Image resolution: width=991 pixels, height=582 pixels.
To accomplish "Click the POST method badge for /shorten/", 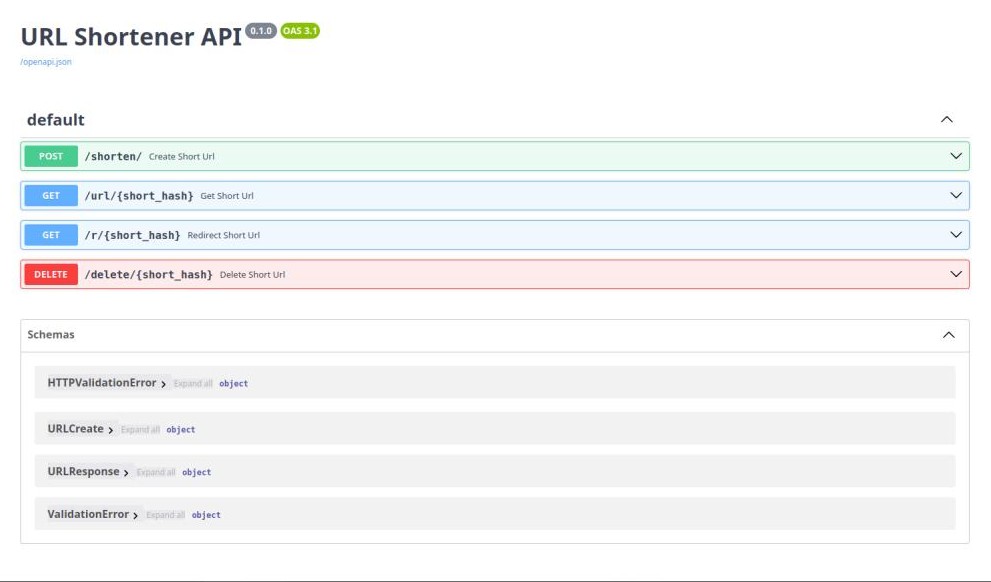I will click(x=50, y=156).
